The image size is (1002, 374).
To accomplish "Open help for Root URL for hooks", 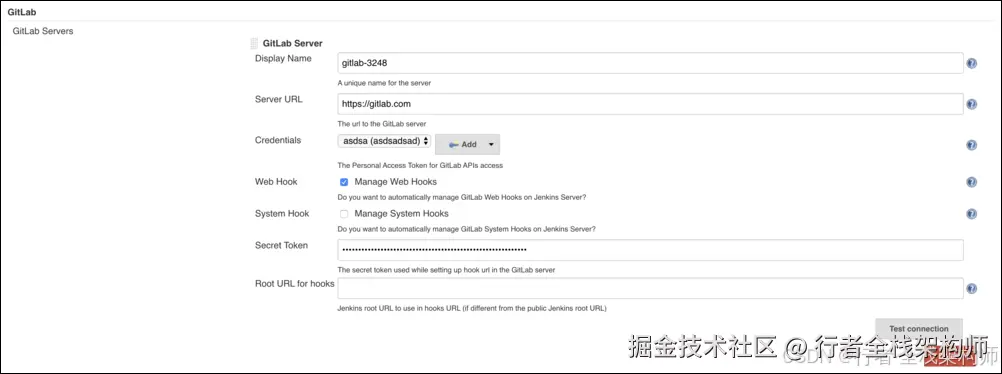I will [x=971, y=289].
